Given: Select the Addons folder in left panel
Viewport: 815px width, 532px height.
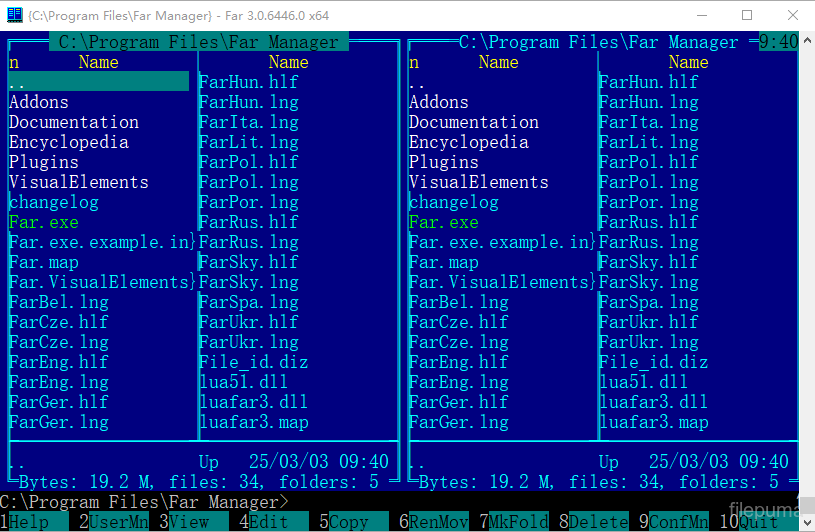Looking at the screenshot, I should pos(39,102).
